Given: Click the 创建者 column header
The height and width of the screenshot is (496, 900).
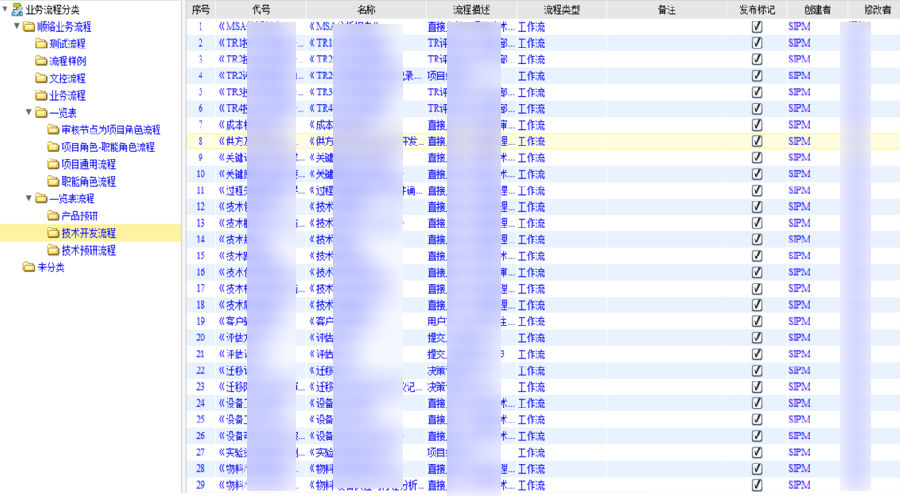Looking at the screenshot, I should (817, 10).
